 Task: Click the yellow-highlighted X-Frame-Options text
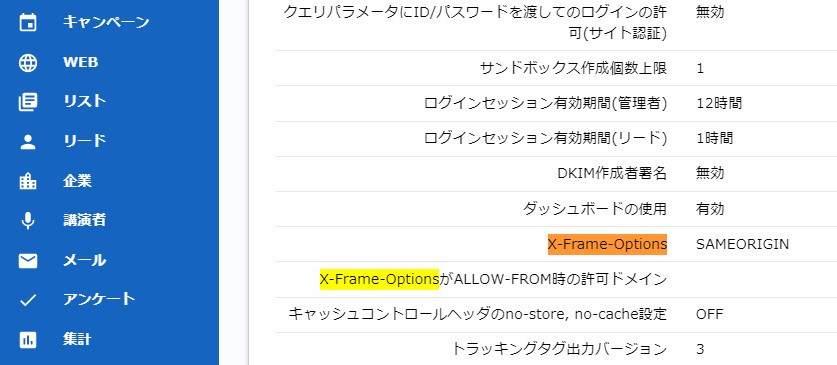point(379,279)
